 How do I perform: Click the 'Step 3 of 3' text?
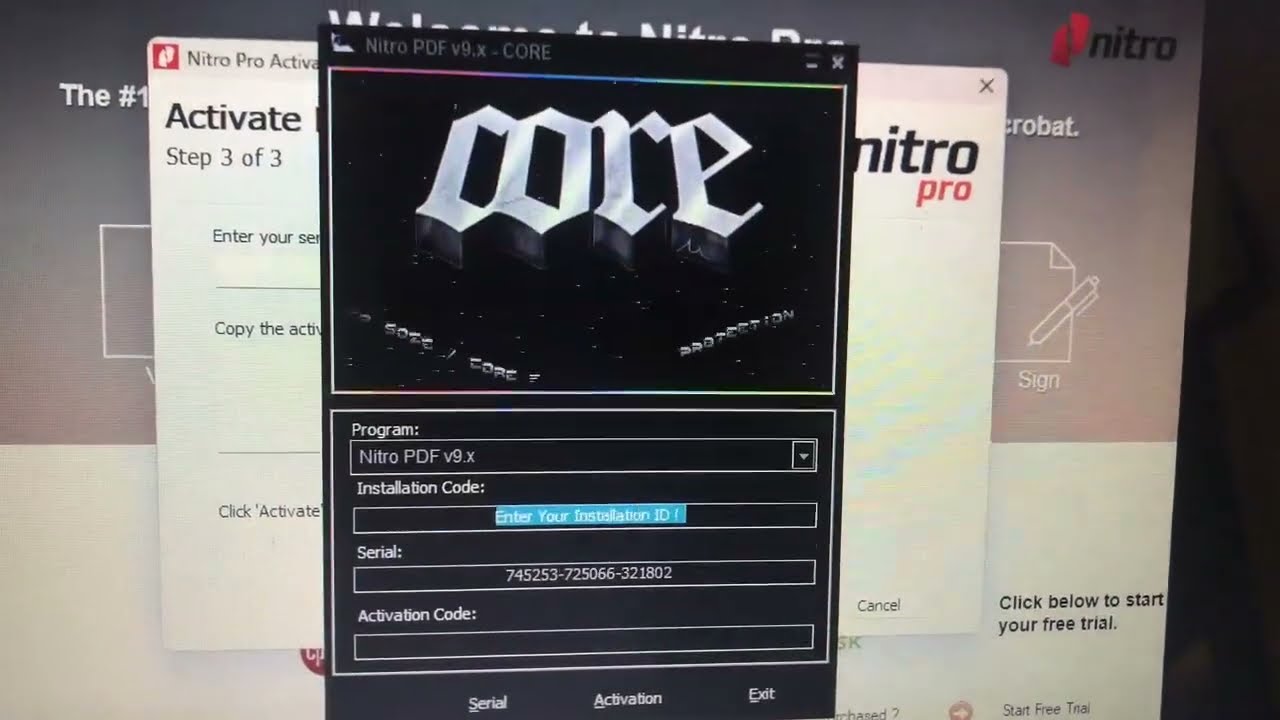point(224,157)
